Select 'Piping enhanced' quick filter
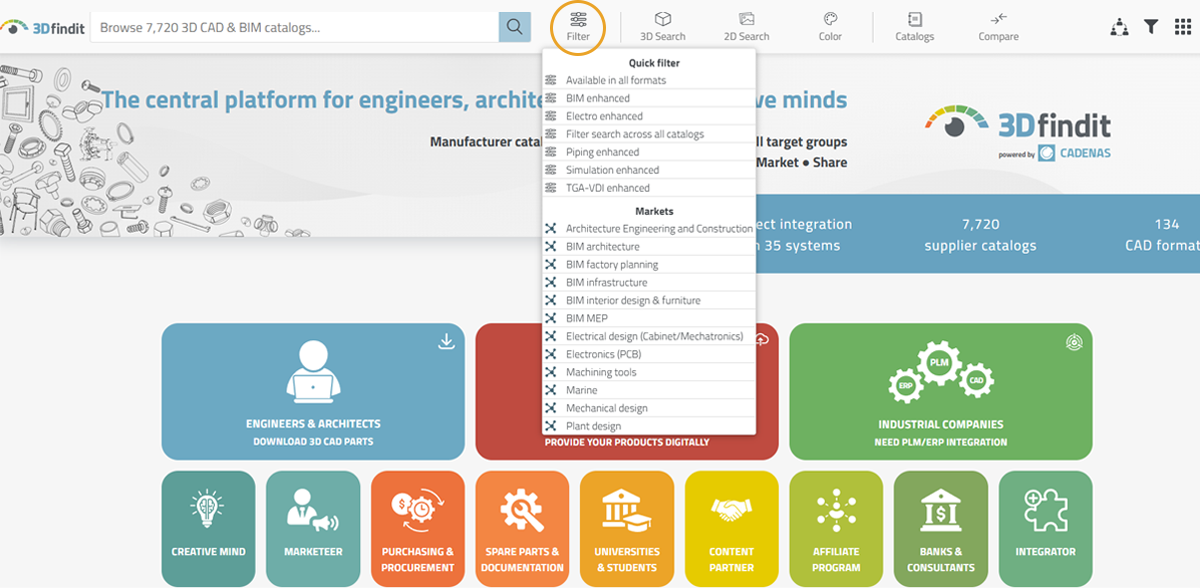This screenshot has width=1200, height=588. (648, 152)
